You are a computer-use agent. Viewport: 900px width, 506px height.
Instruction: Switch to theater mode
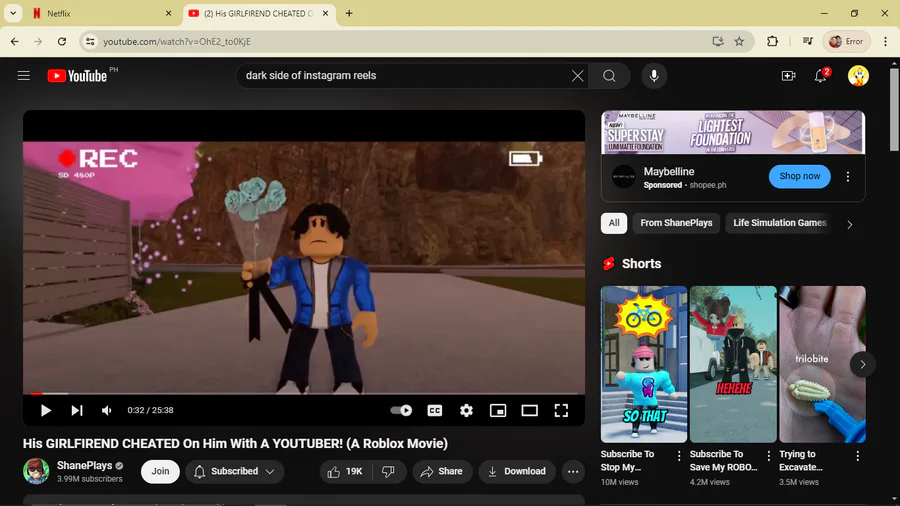529,410
